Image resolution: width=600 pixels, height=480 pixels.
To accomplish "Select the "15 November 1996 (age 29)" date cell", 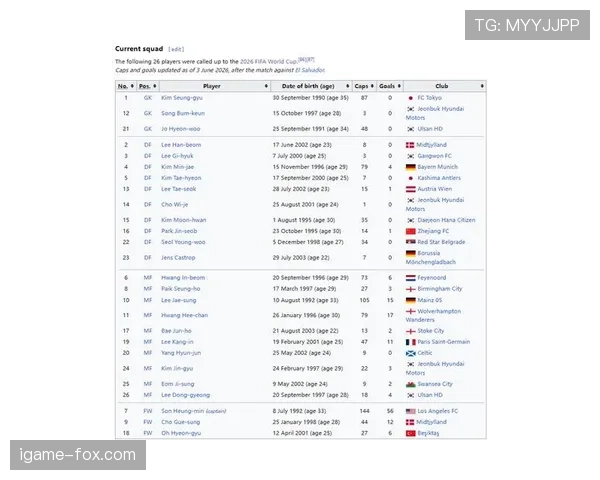I will coord(310,167).
